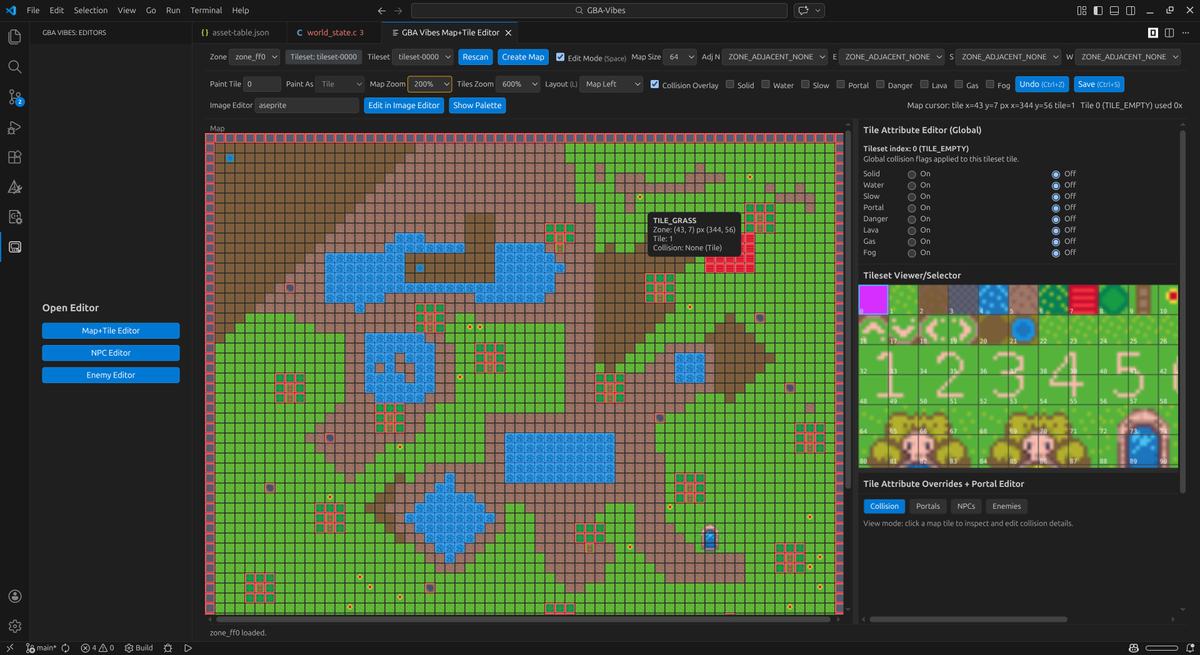The width and height of the screenshot is (1200, 655).
Task: Set Solid attribute radio to On
Action: 912,174
